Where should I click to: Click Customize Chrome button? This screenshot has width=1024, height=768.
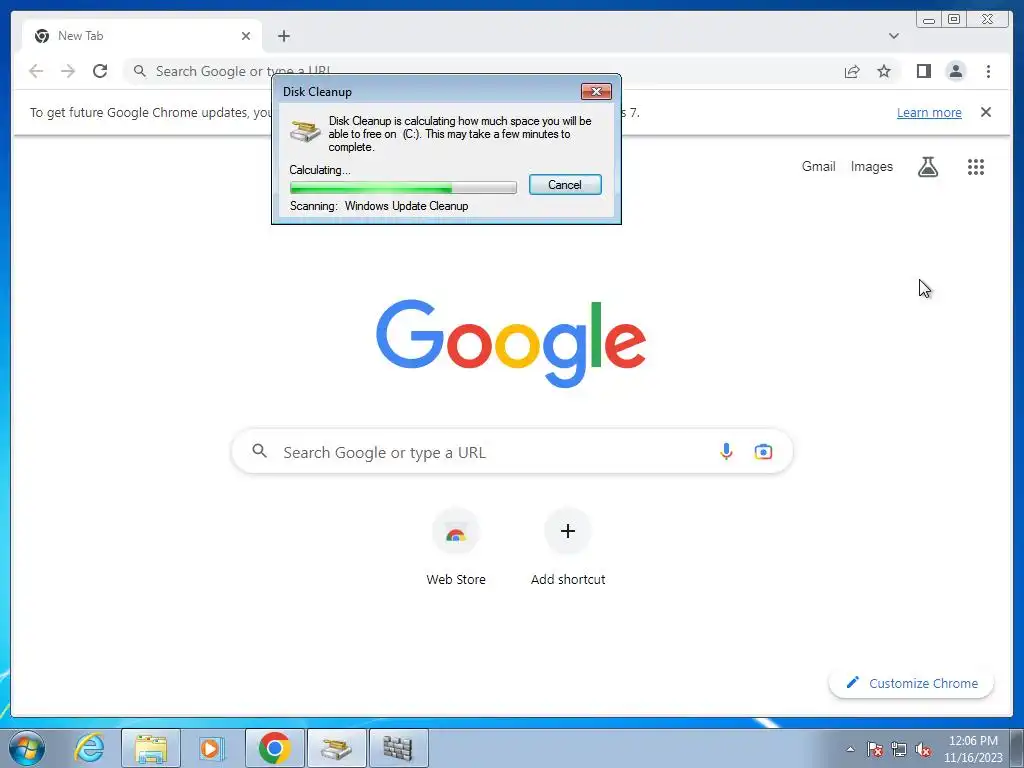(911, 683)
